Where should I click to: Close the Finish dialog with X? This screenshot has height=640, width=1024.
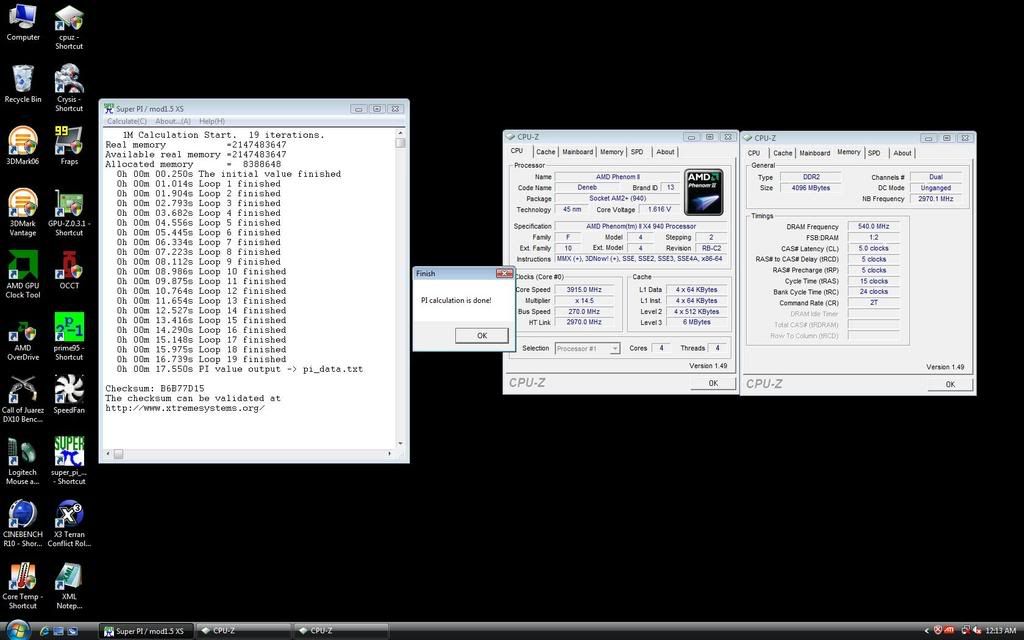pos(504,273)
